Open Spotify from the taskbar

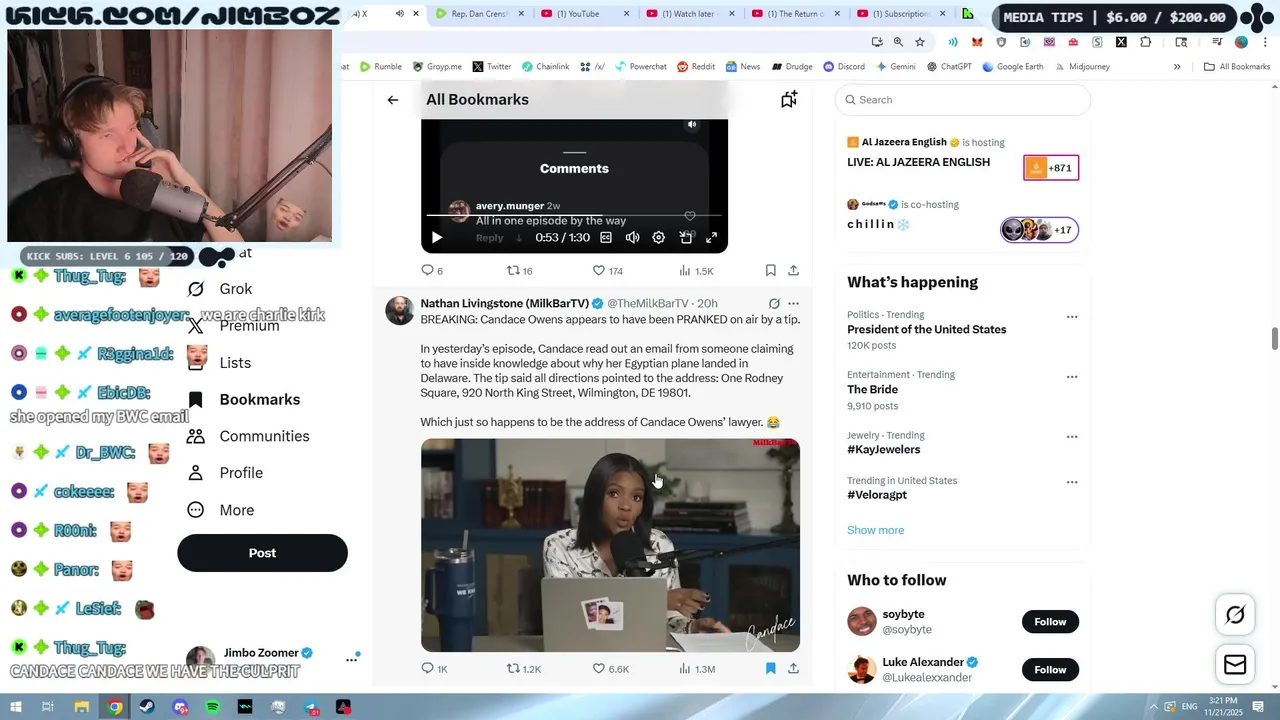(212, 707)
